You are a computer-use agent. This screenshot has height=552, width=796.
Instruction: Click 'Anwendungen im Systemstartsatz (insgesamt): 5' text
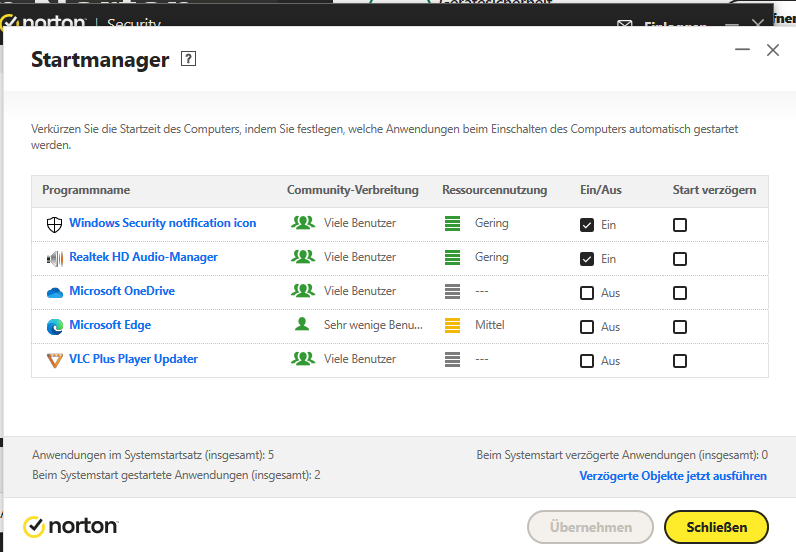pyautogui.click(x=153, y=455)
